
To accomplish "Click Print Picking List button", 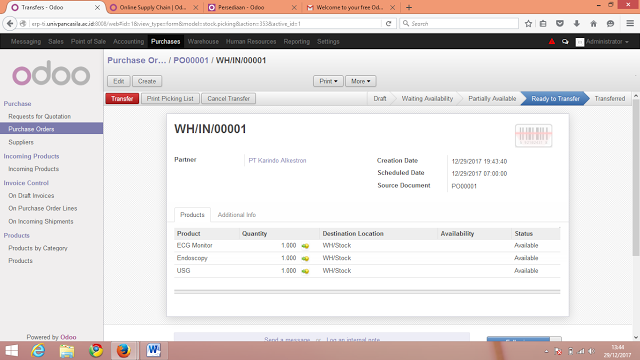I will coord(170,98).
